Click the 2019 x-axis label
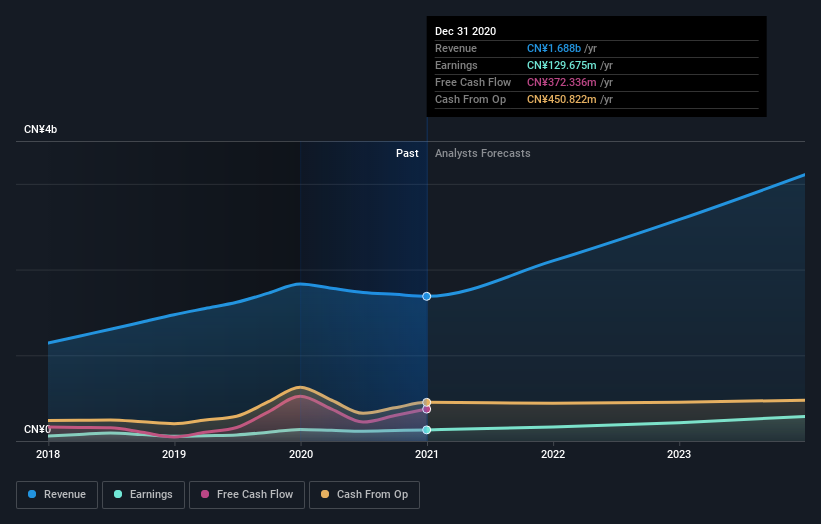Screen dimensions: 821x524 pos(174,454)
